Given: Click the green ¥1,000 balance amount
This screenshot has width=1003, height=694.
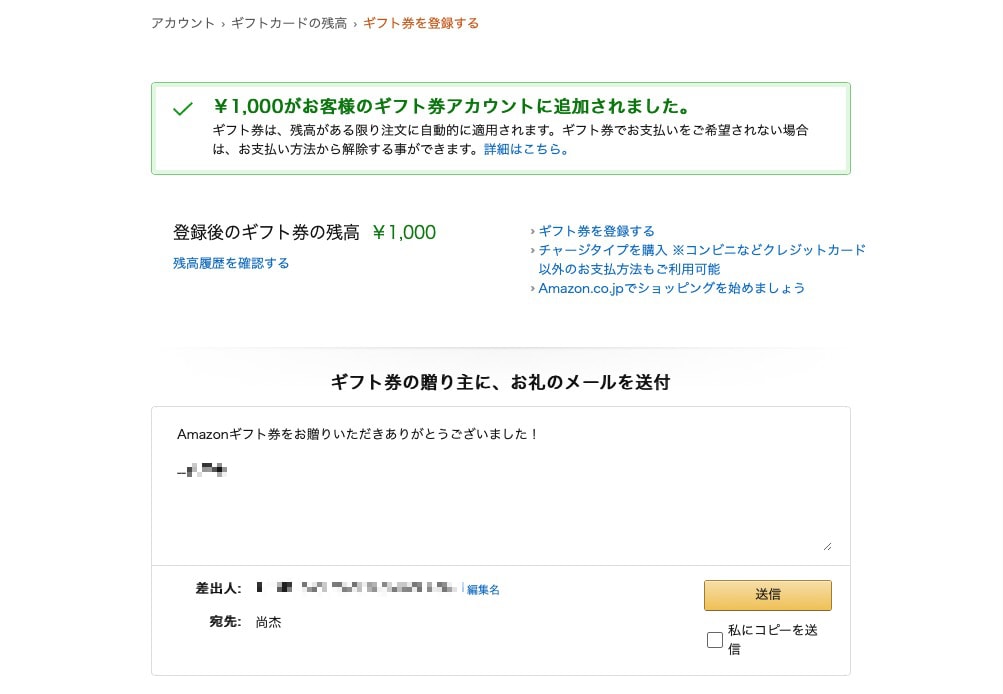Looking at the screenshot, I should click(404, 233).
